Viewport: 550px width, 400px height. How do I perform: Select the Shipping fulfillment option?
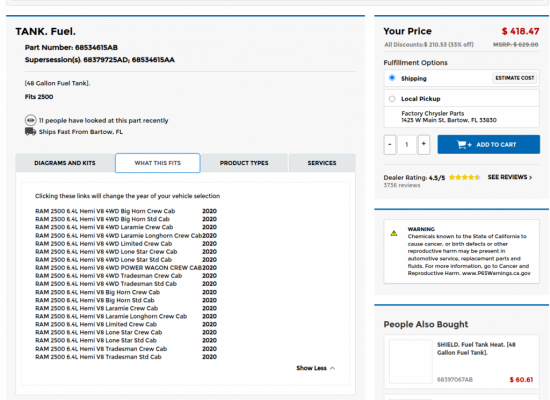pos(392,78)
